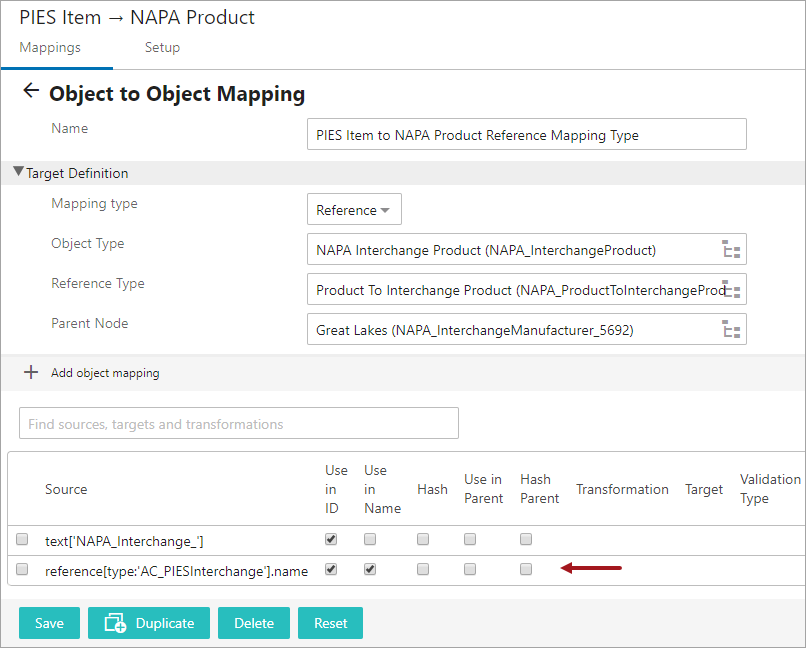The width and height of the screenshot is (806, 648).
Task: Click source text reference[type:'AC_PIESInterchange'].name
Action: (x=176, y=571)
